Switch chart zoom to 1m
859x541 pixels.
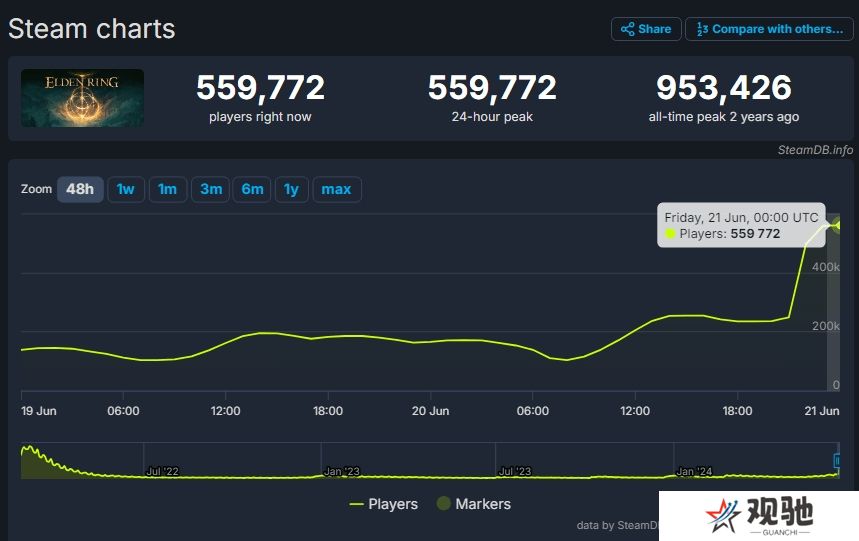coord(168,189)
